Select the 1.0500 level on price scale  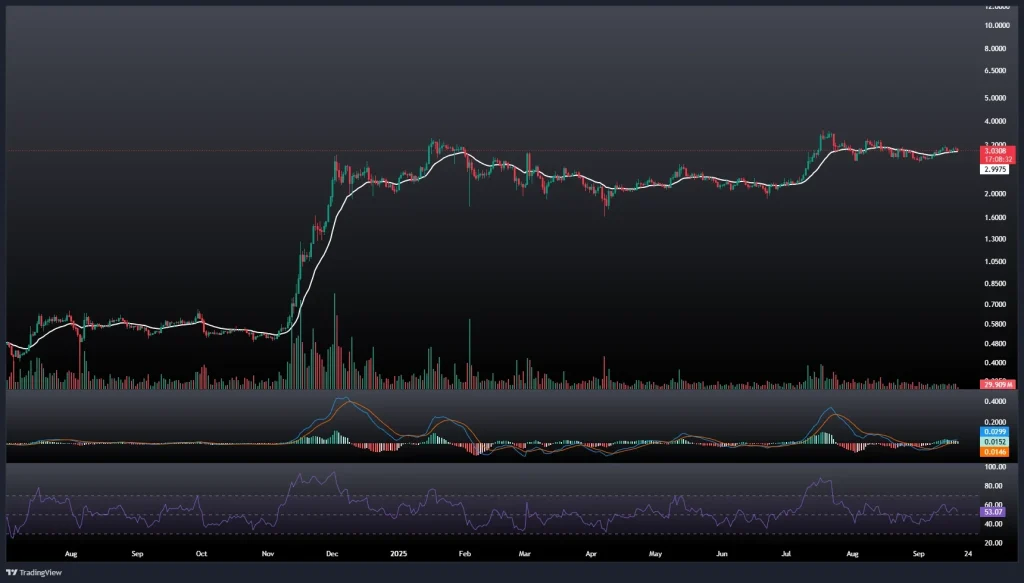pyautogui.click(x=994, y=262)
